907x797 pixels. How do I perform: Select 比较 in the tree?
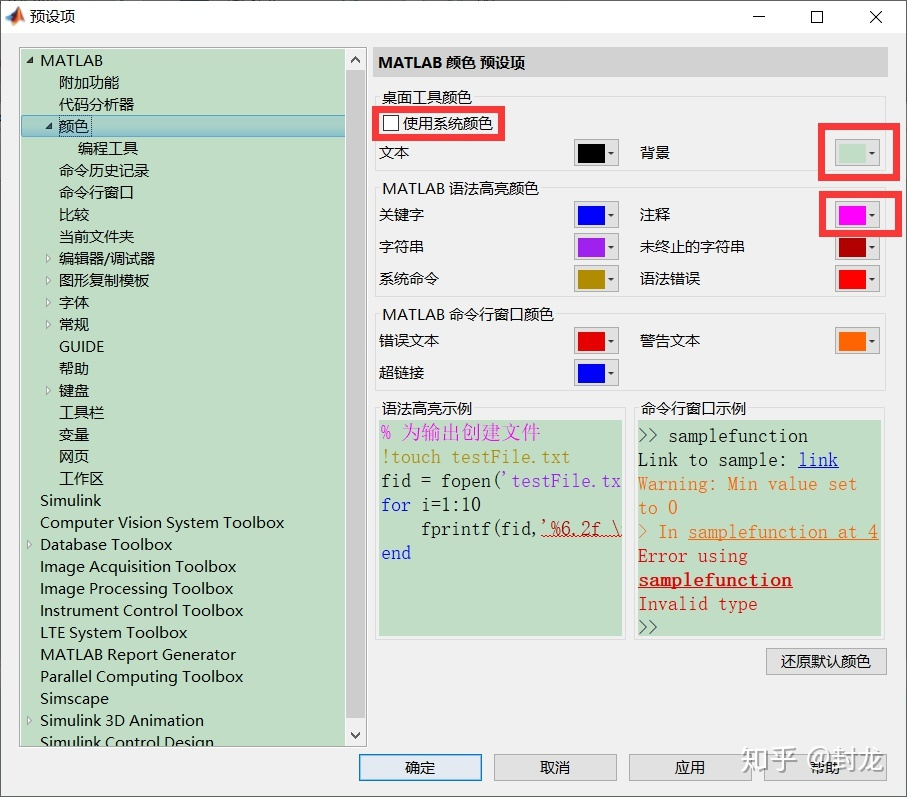pos(73,215)
